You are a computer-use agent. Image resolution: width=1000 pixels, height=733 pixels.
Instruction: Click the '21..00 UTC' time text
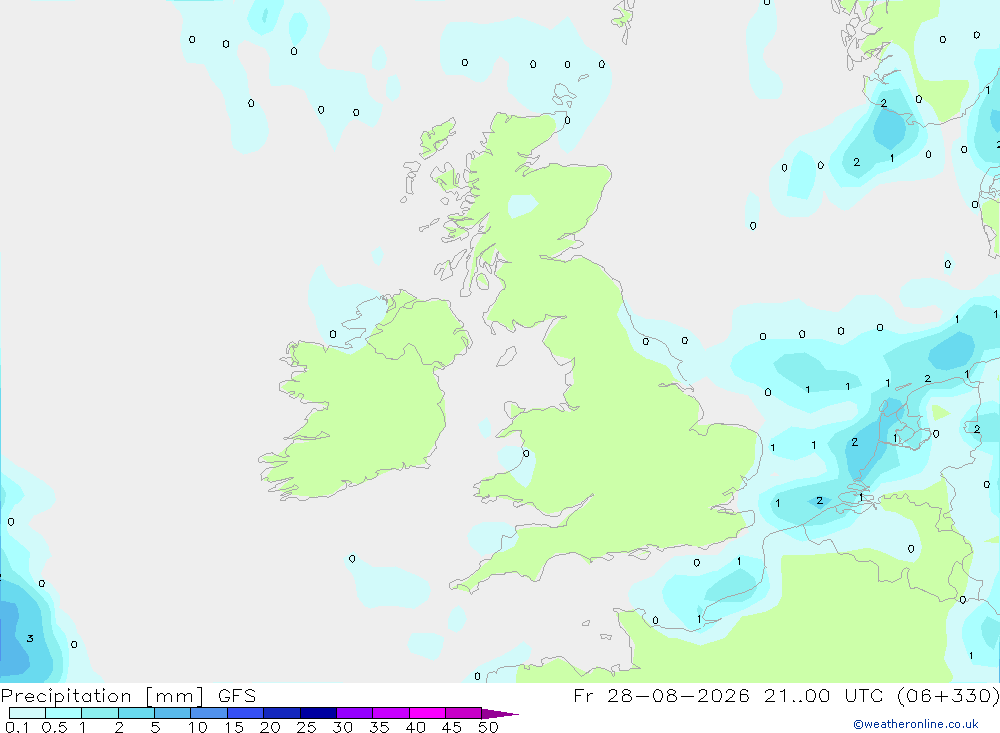tap(822, 695)
